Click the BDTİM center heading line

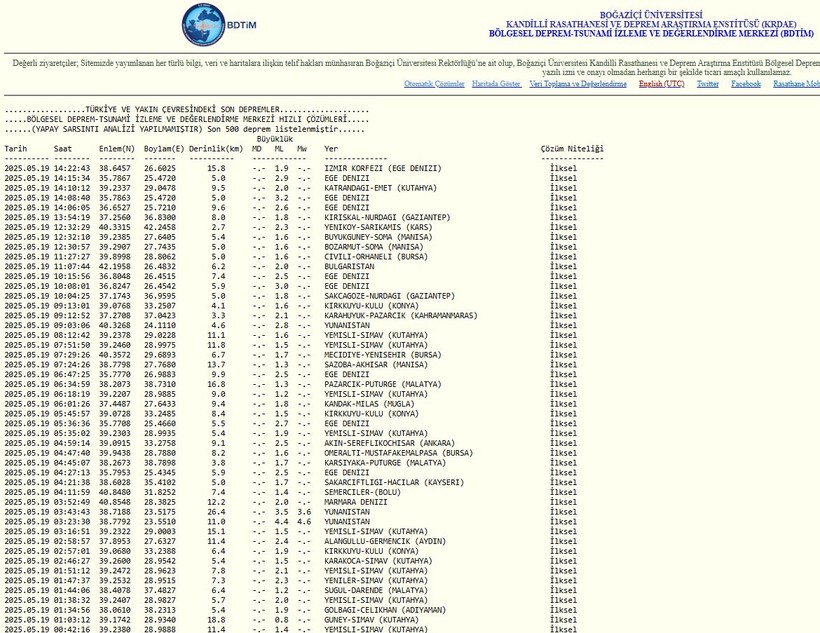coord(651,33)
